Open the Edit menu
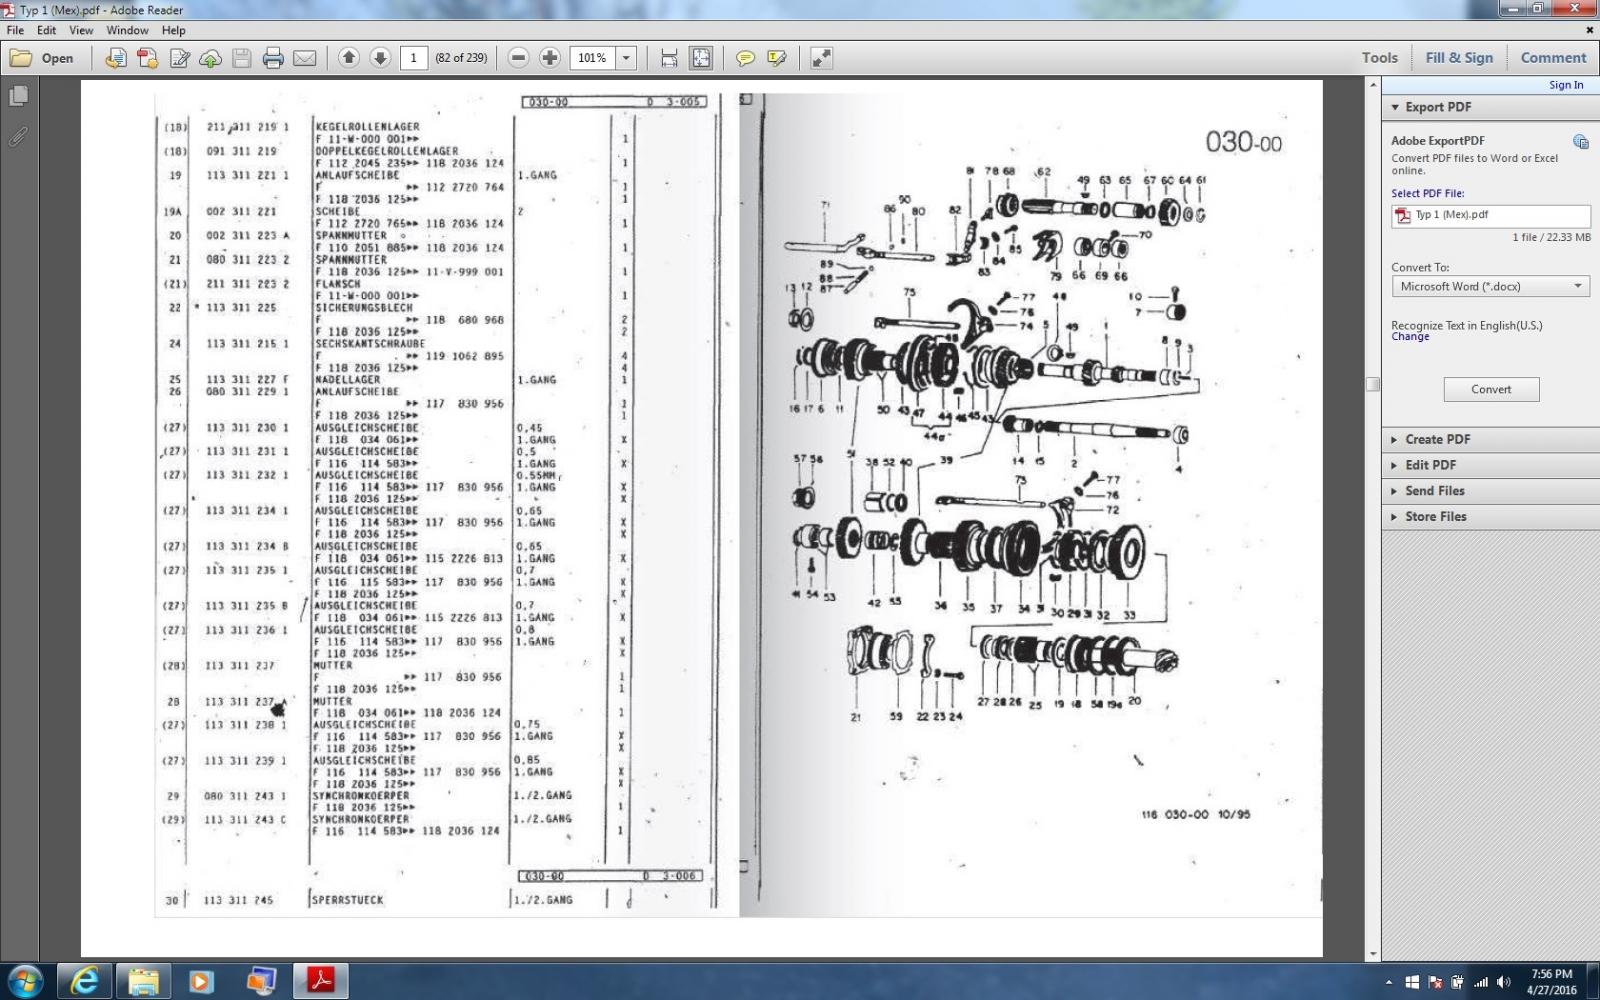Screen dimensions: 1600x1000 coord(46,30)
